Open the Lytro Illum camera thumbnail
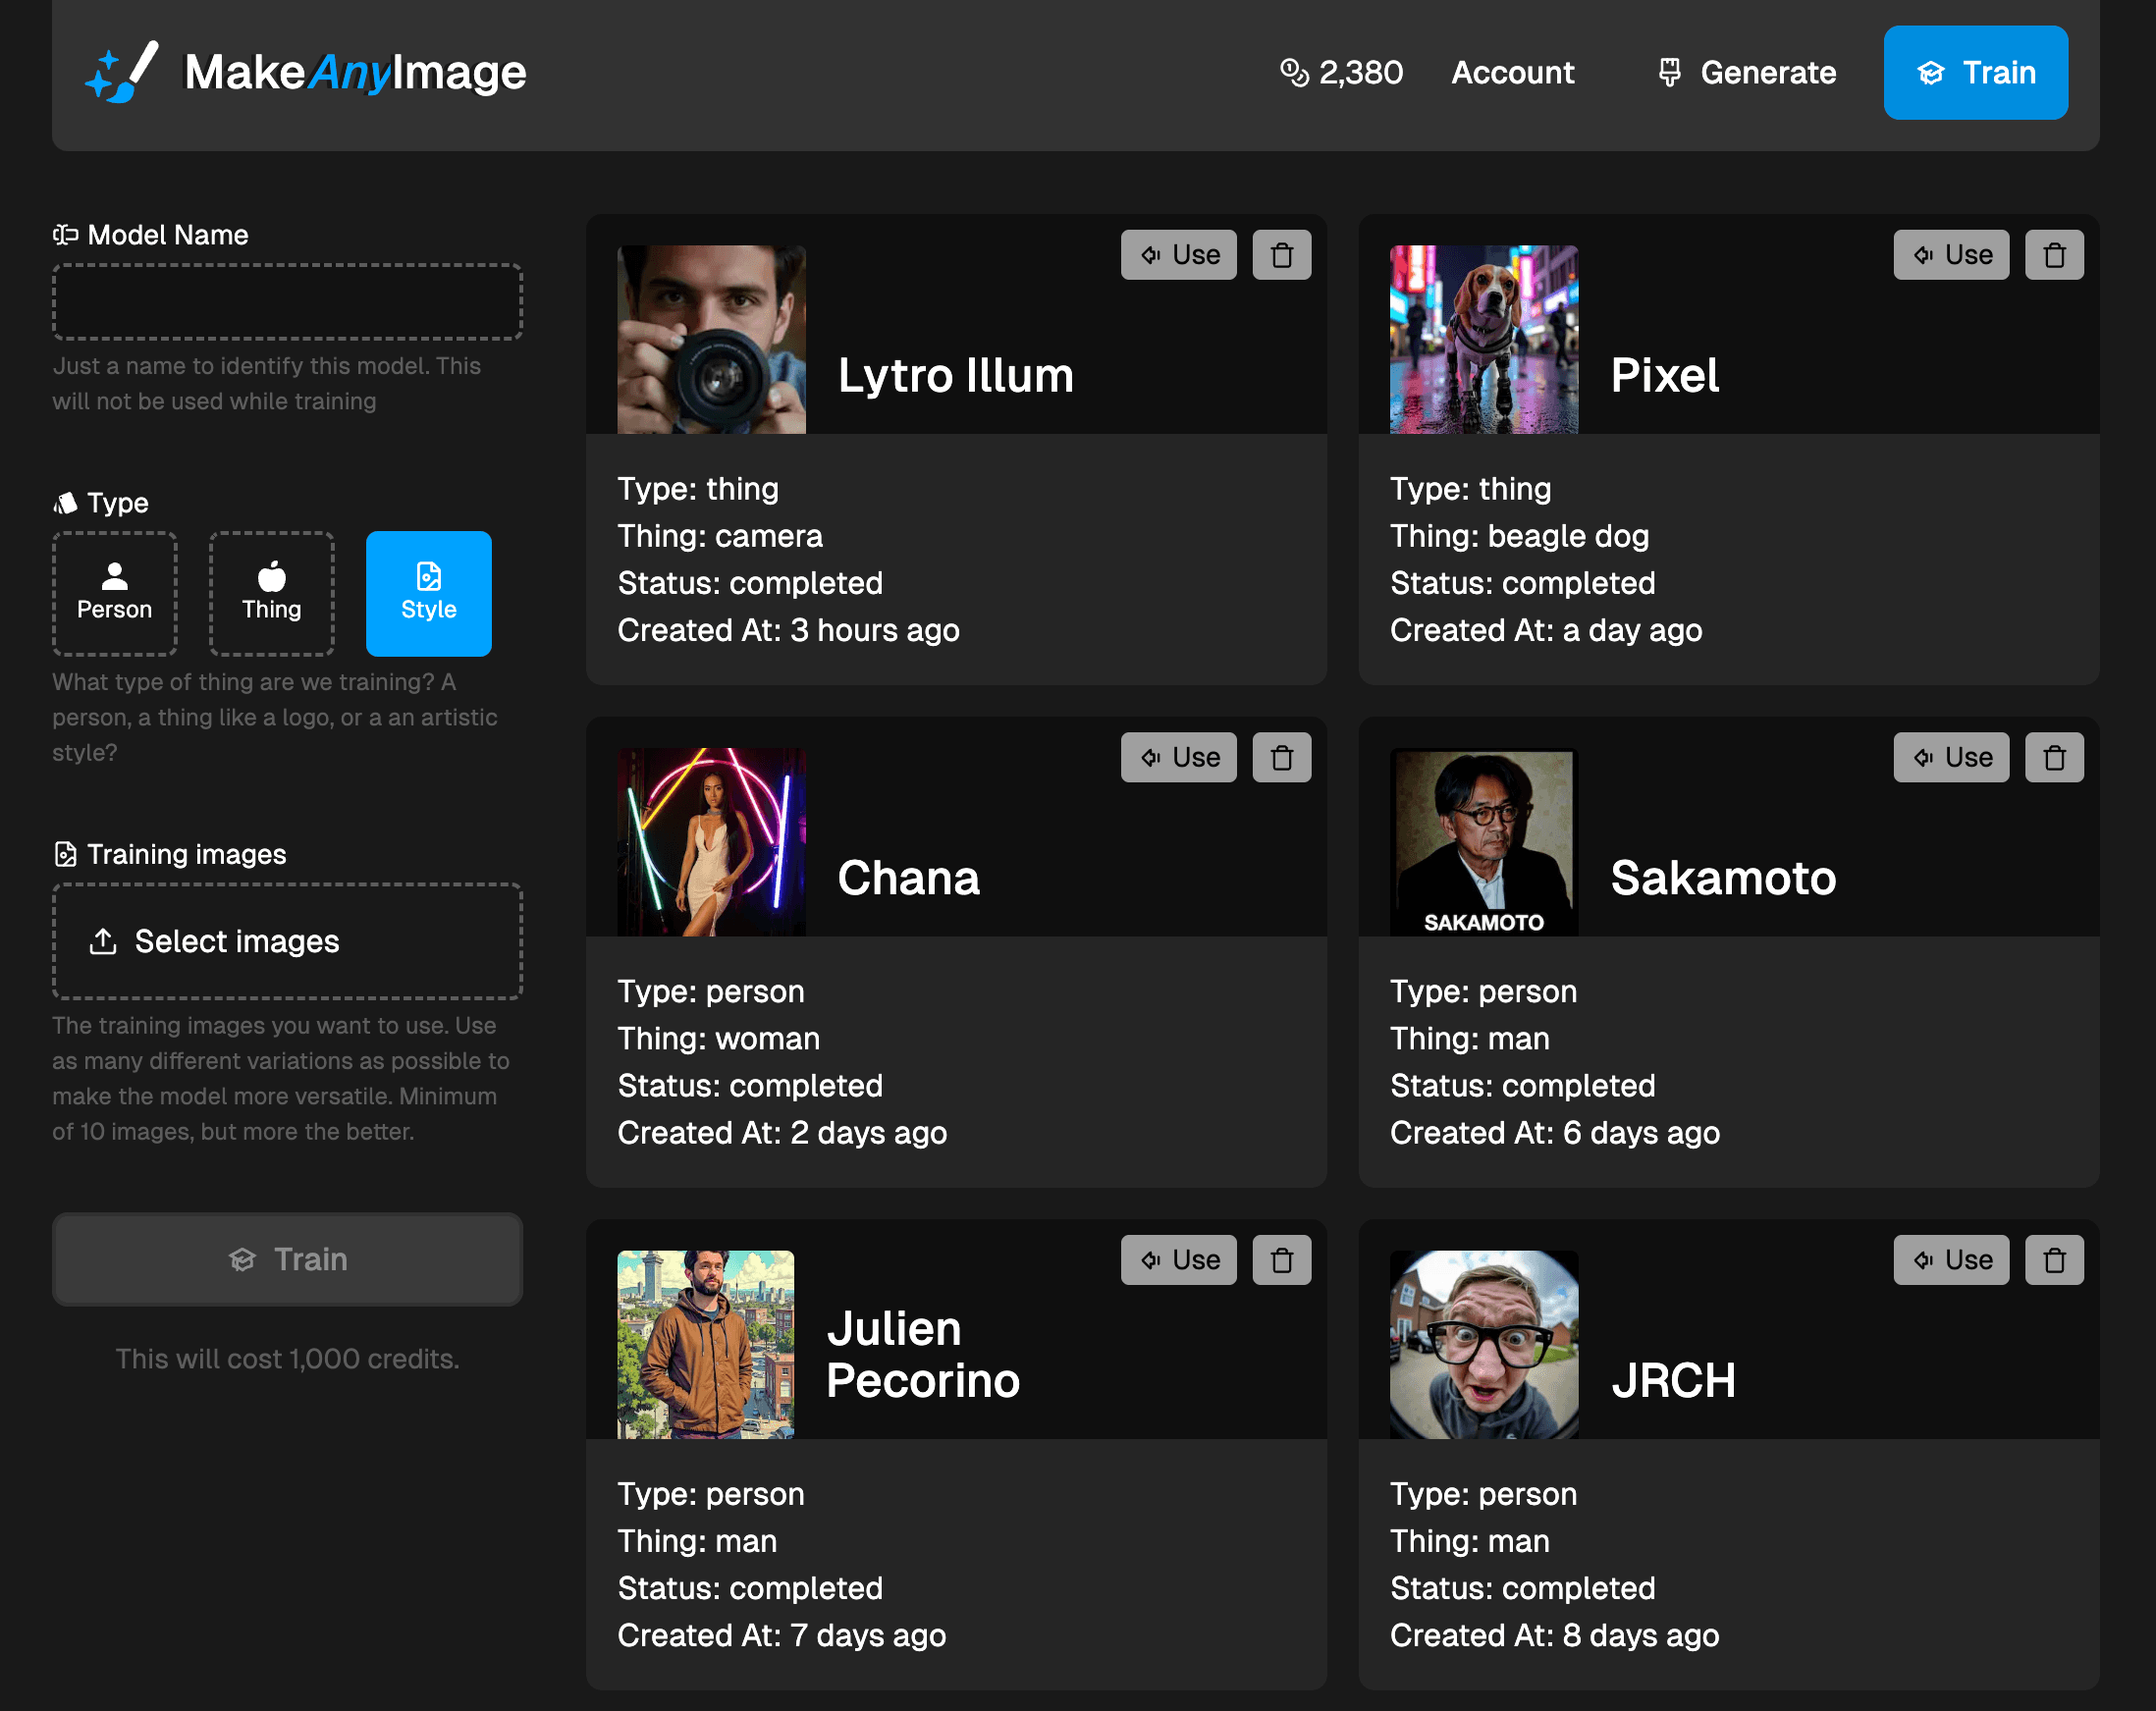 [711, 340]
